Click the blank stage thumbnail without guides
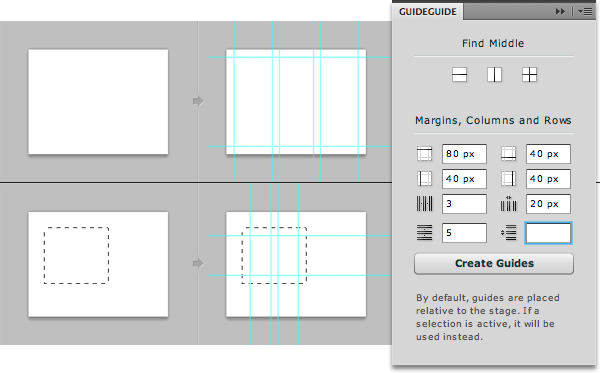The image size is (600, 373). (x=98, y=102)
